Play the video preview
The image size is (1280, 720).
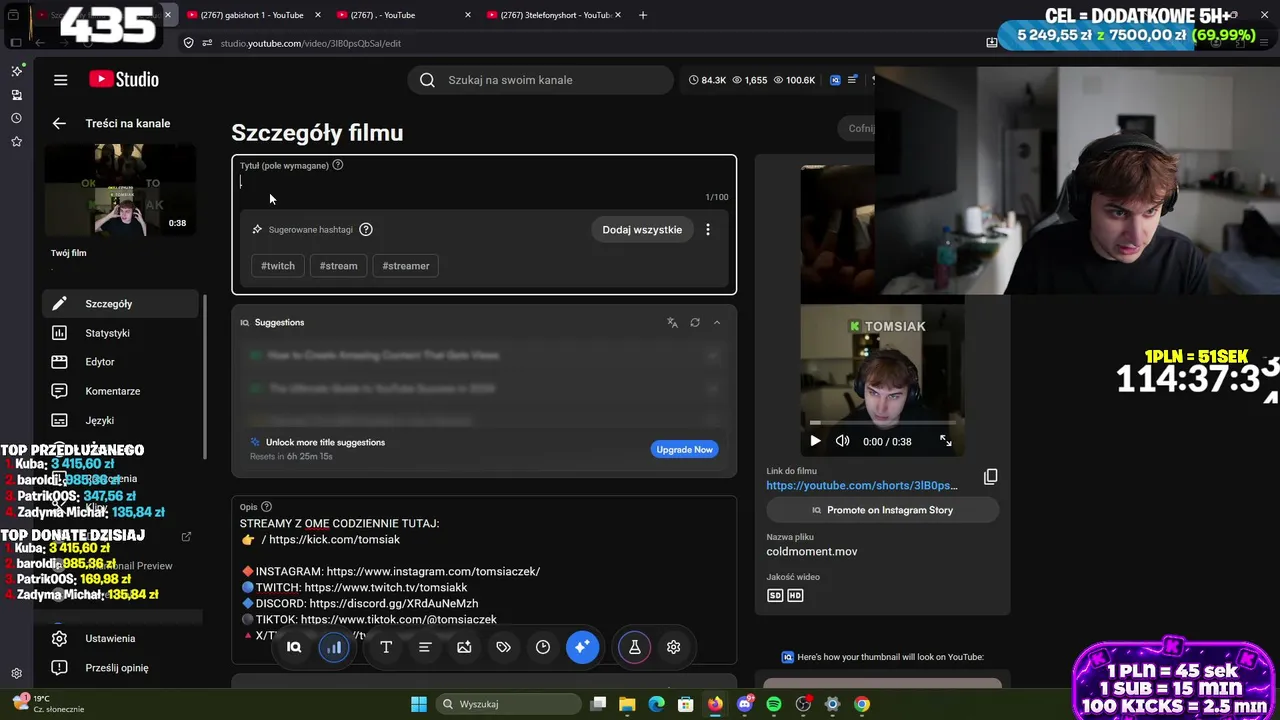(x=815, y=441)
